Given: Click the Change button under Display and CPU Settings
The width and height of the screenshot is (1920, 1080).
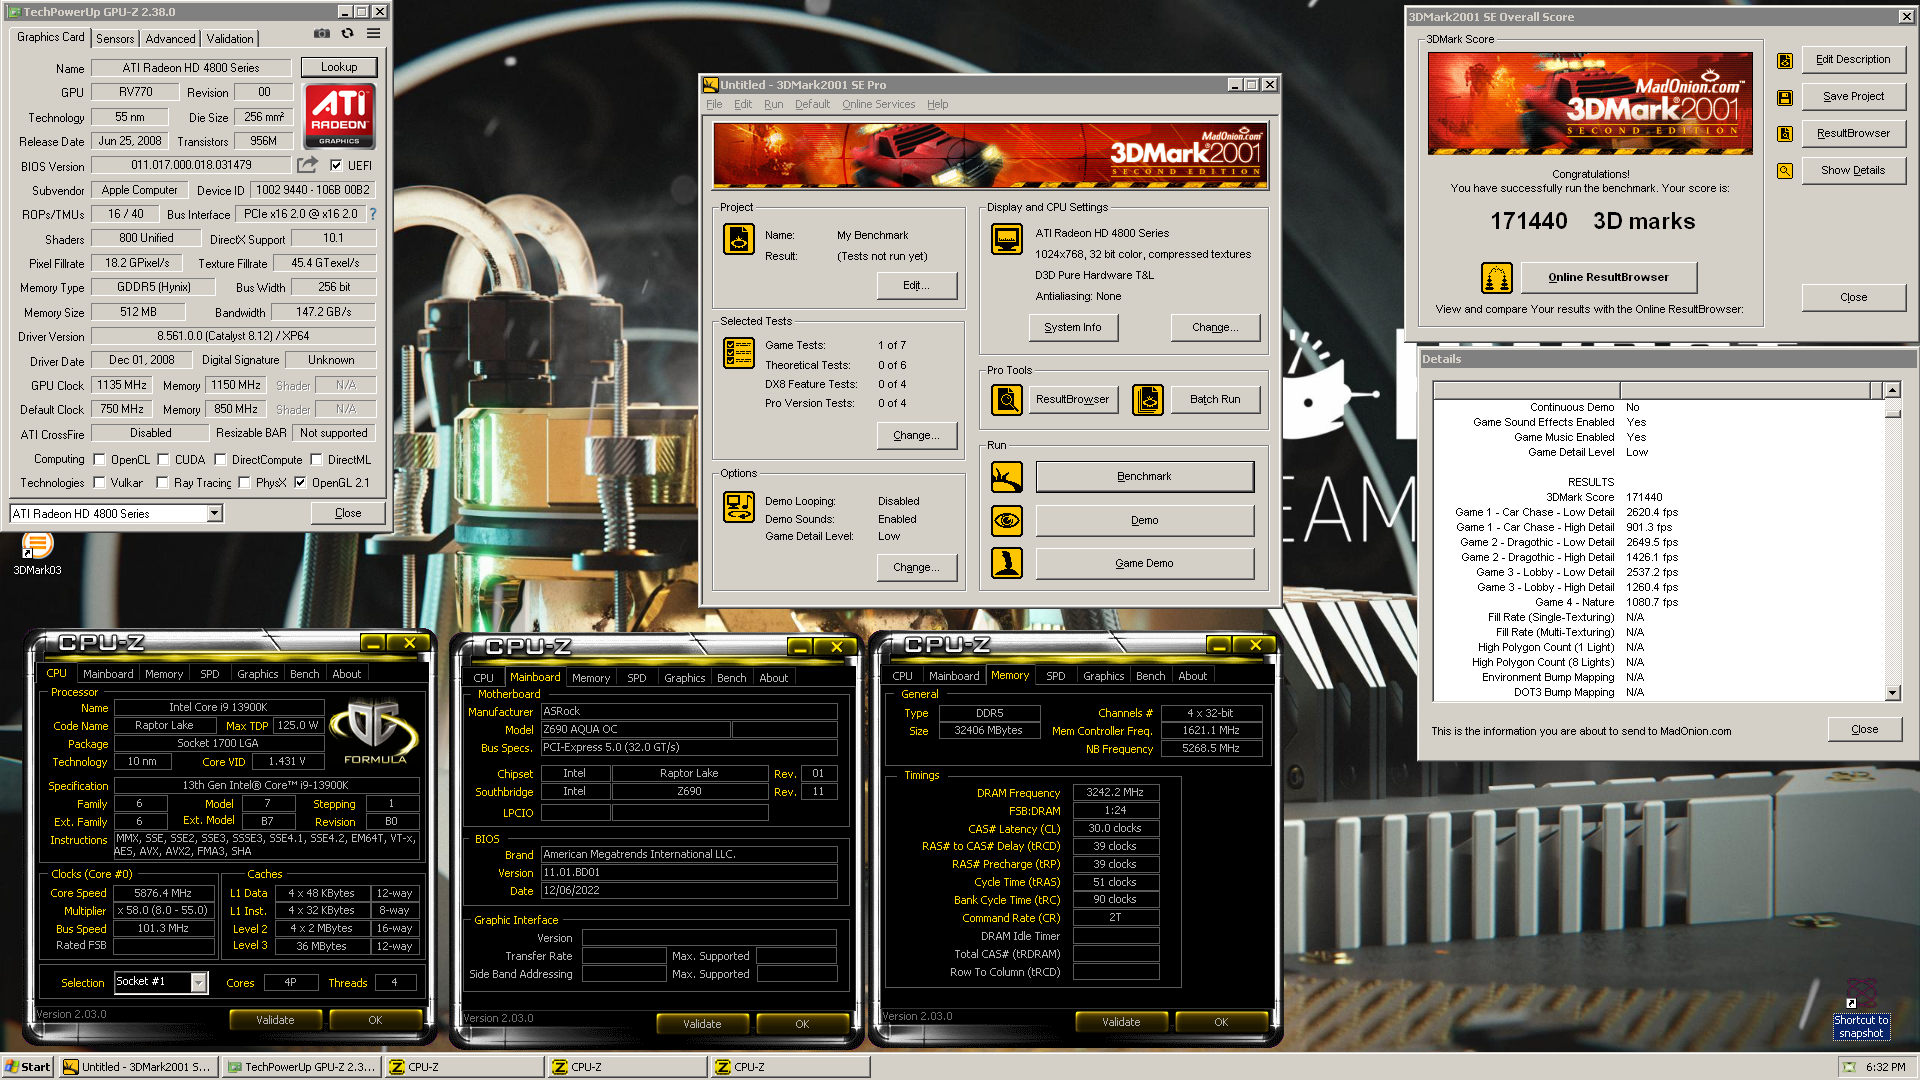Looking at the screenshot, I should tap(1215, 328).
